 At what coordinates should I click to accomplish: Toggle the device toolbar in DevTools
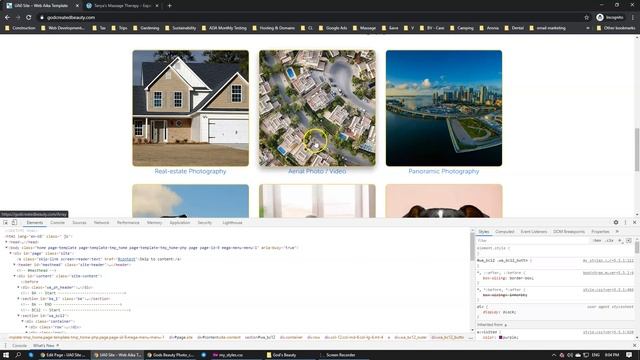pyautogui.click(x=14, y=222)
